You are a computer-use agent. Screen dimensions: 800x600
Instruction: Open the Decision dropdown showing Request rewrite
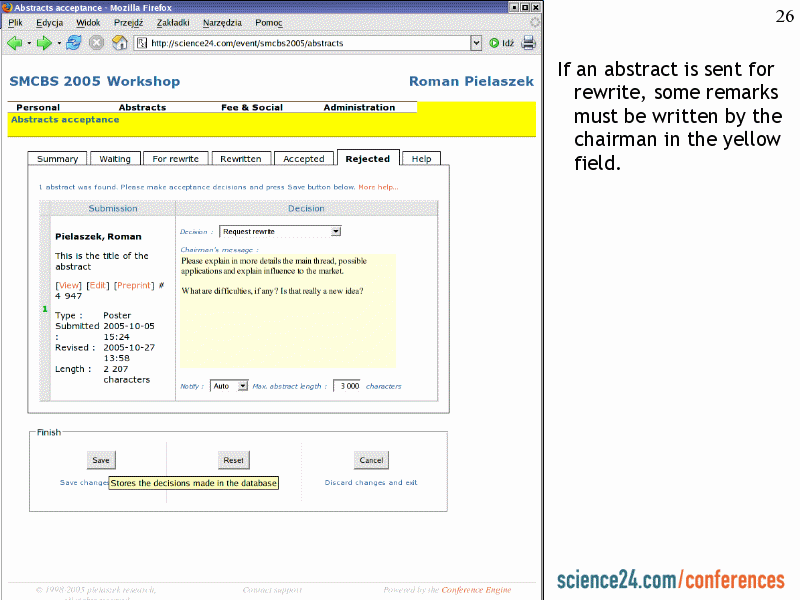(x=280, y=231)
